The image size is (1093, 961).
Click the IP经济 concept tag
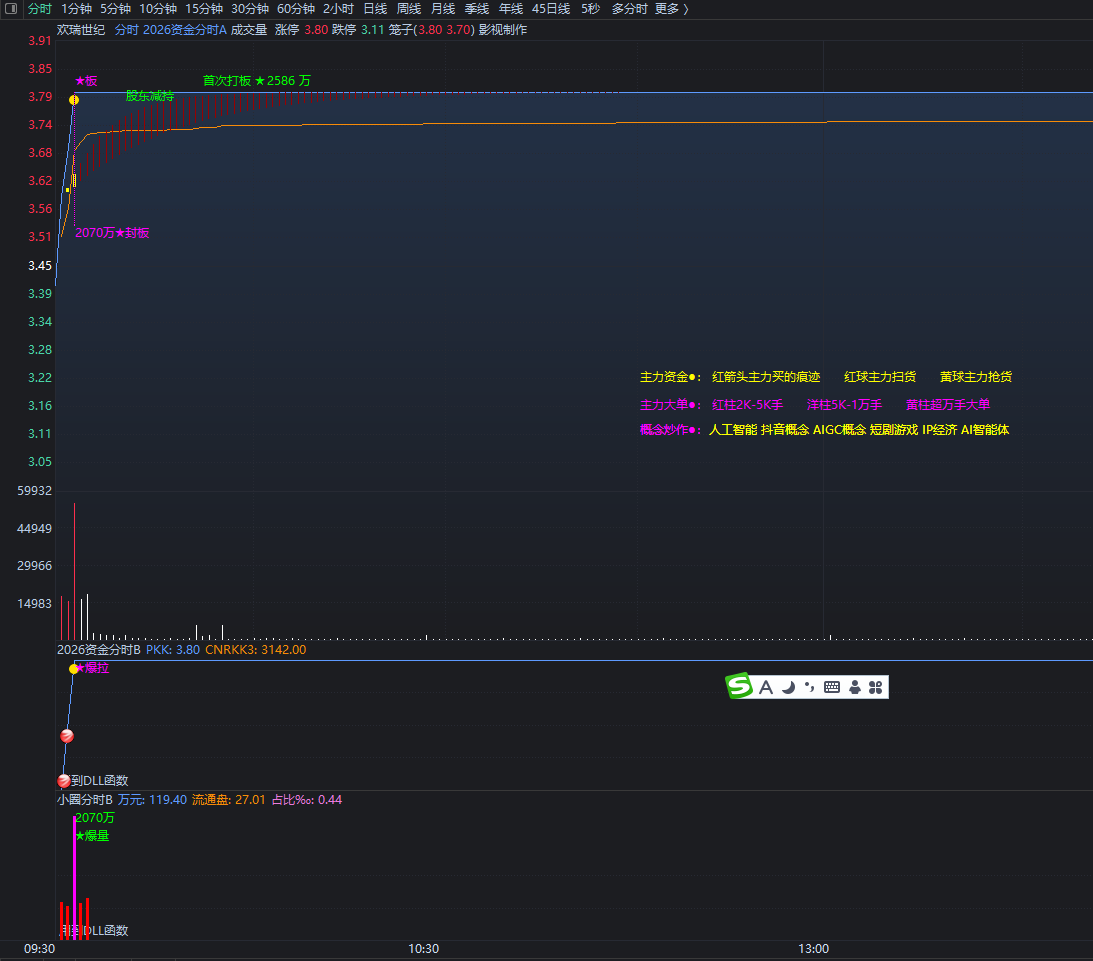click(x=940, y=430)
